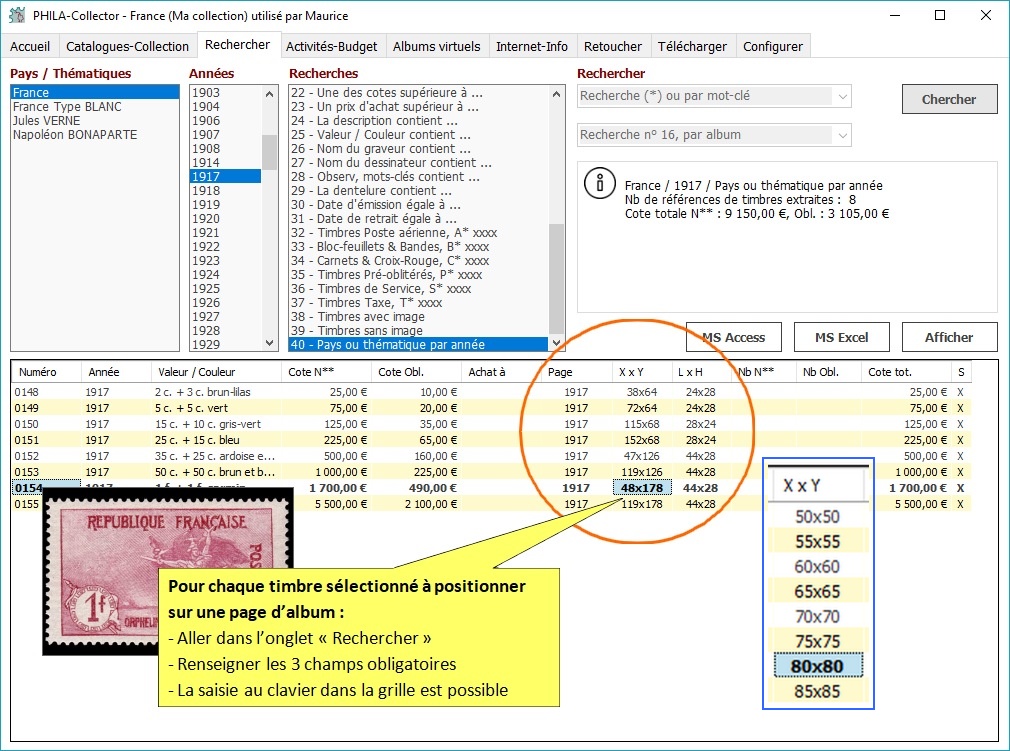Choose 65x65 in X x Y list
This screenshot has width=1010, height=751.
(817, 591)
